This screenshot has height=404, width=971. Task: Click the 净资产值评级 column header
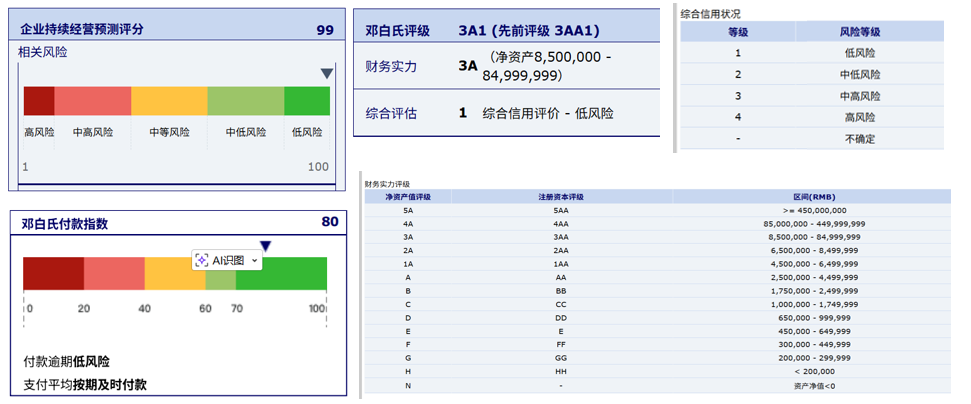tap(407, 197)
